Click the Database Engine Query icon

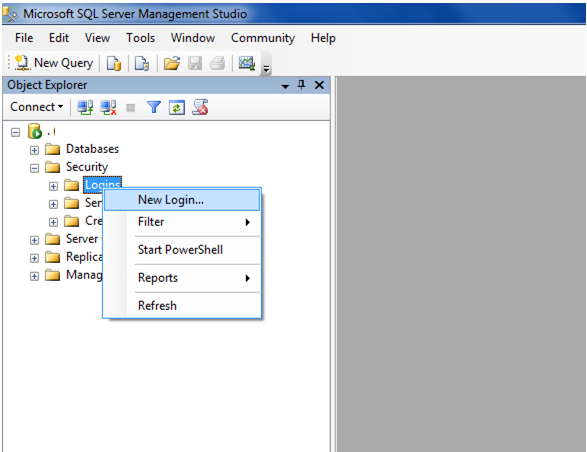113,63
